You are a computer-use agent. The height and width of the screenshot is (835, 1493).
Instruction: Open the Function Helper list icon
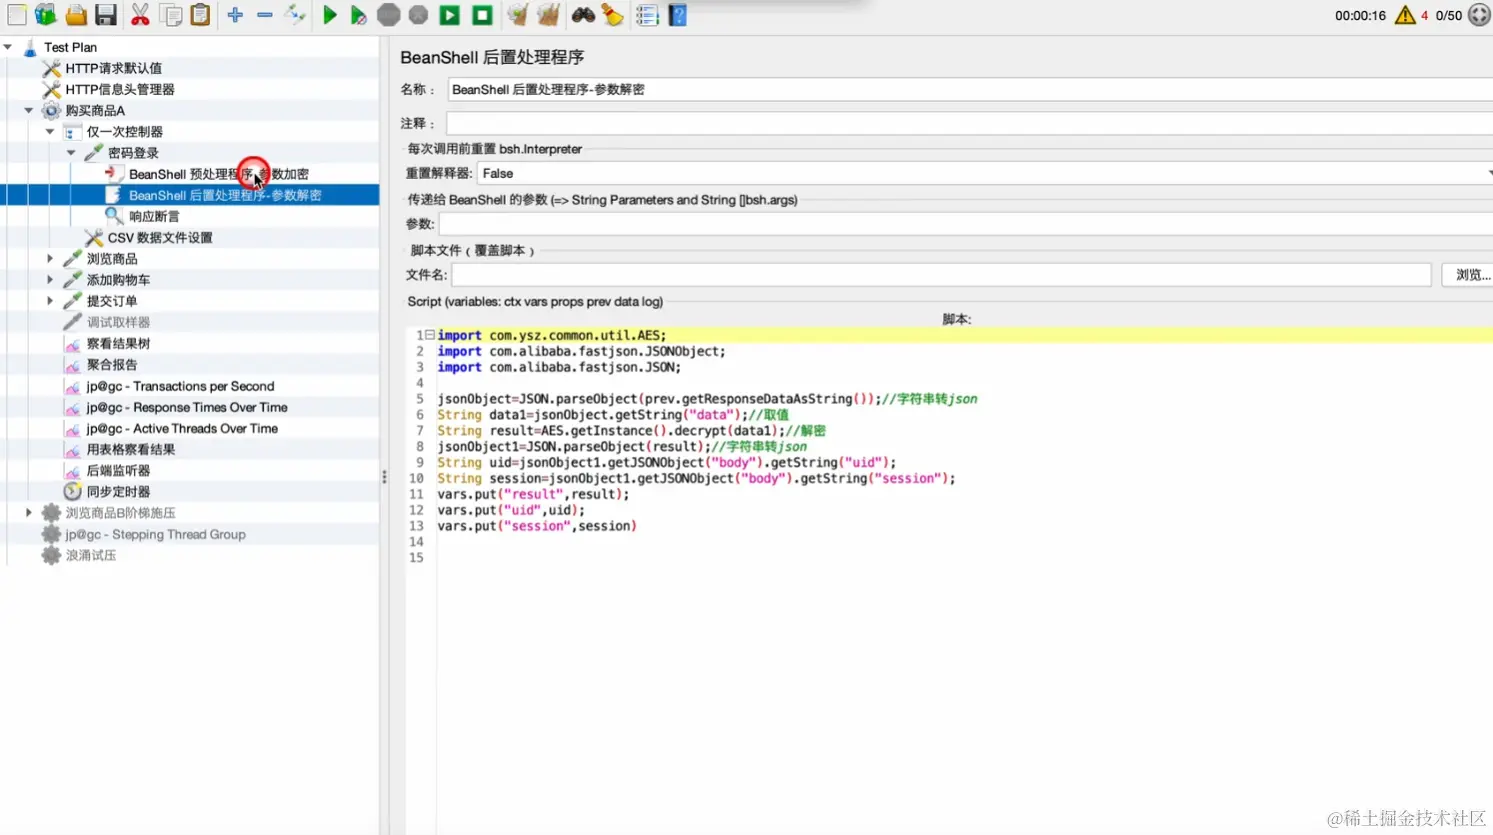point(647,15)
